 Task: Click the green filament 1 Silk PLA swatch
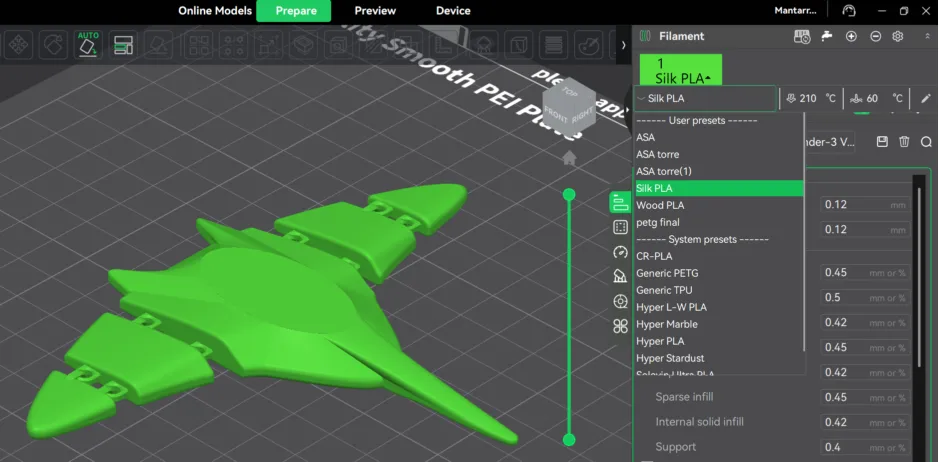[x=681, y=70]
